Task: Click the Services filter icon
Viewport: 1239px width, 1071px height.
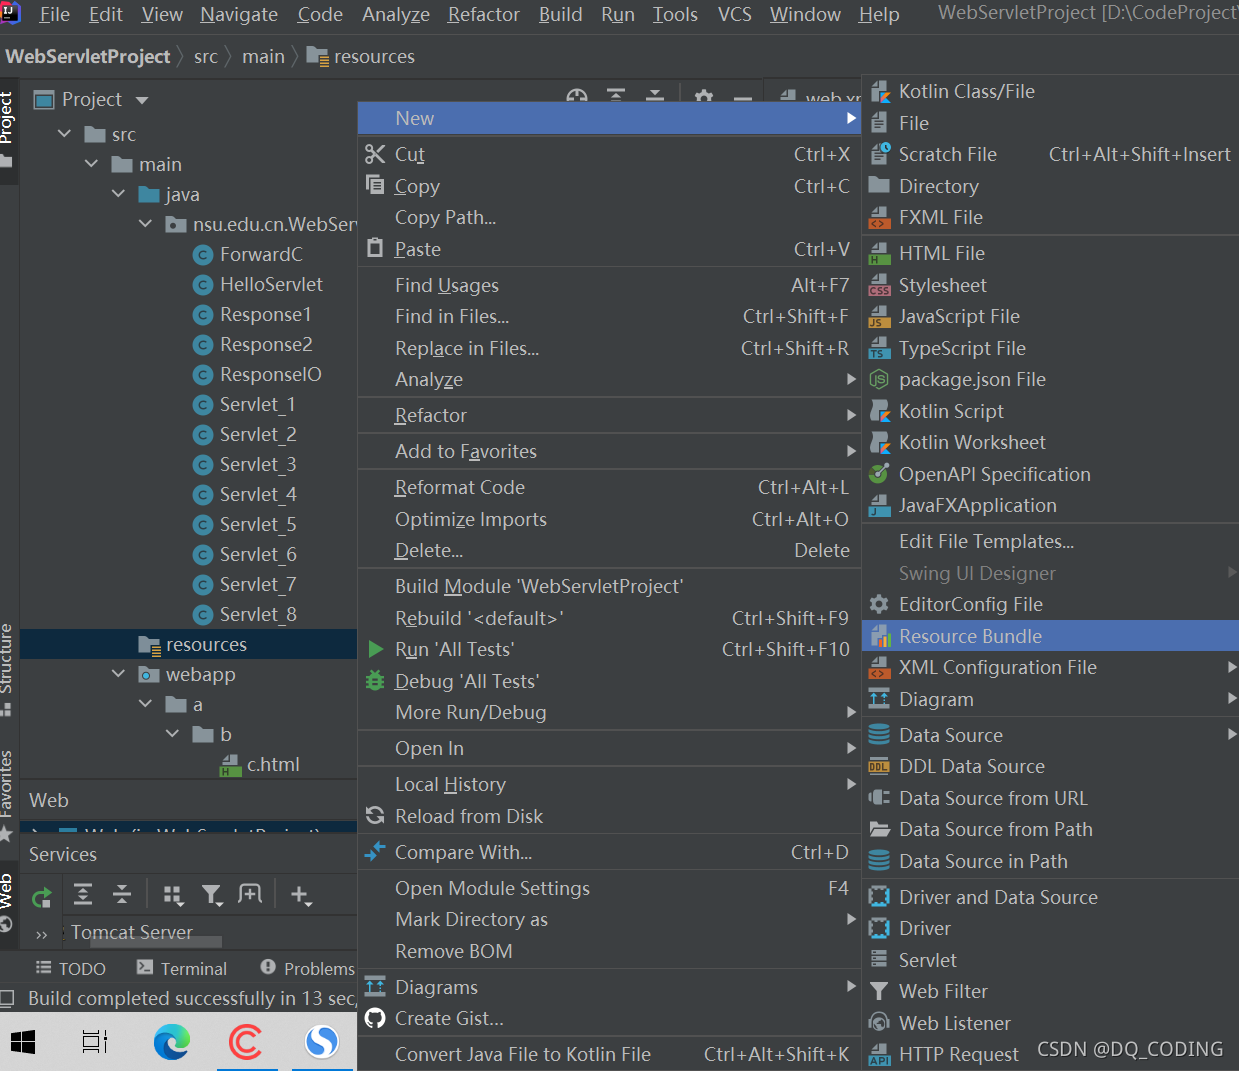Action: pos(212,895)
